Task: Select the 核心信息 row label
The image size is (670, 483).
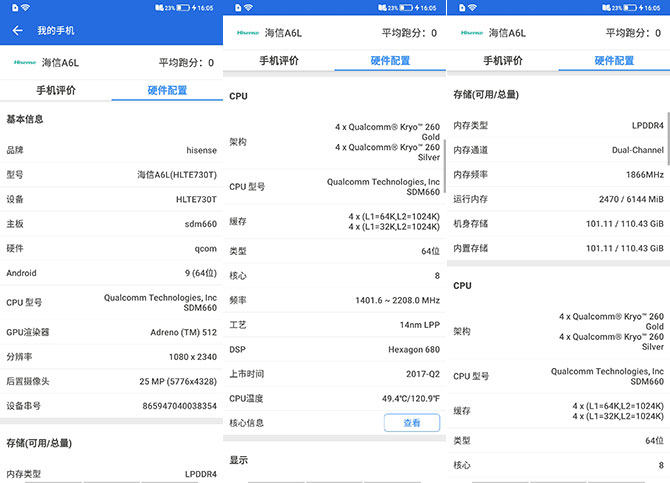Action: coord(246,423)
